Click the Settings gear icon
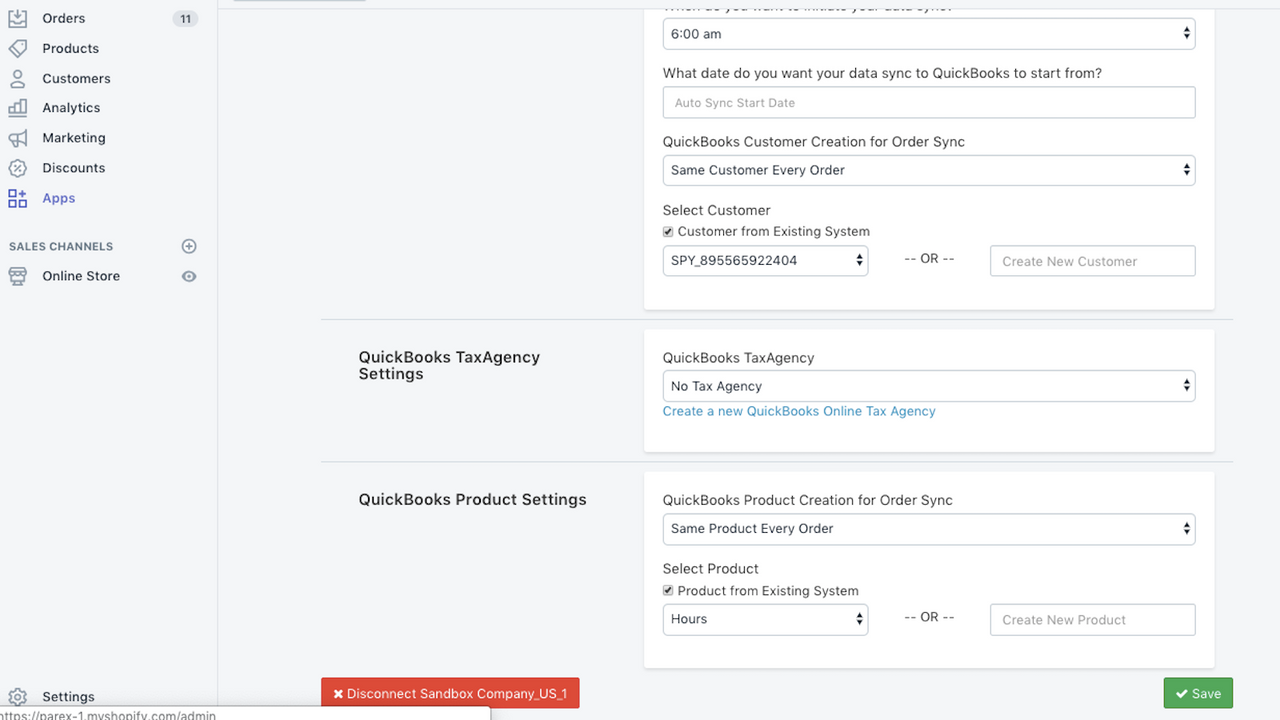Image resolution: width=1280 pixels, height=720 pixels. (x=18, y=697)
